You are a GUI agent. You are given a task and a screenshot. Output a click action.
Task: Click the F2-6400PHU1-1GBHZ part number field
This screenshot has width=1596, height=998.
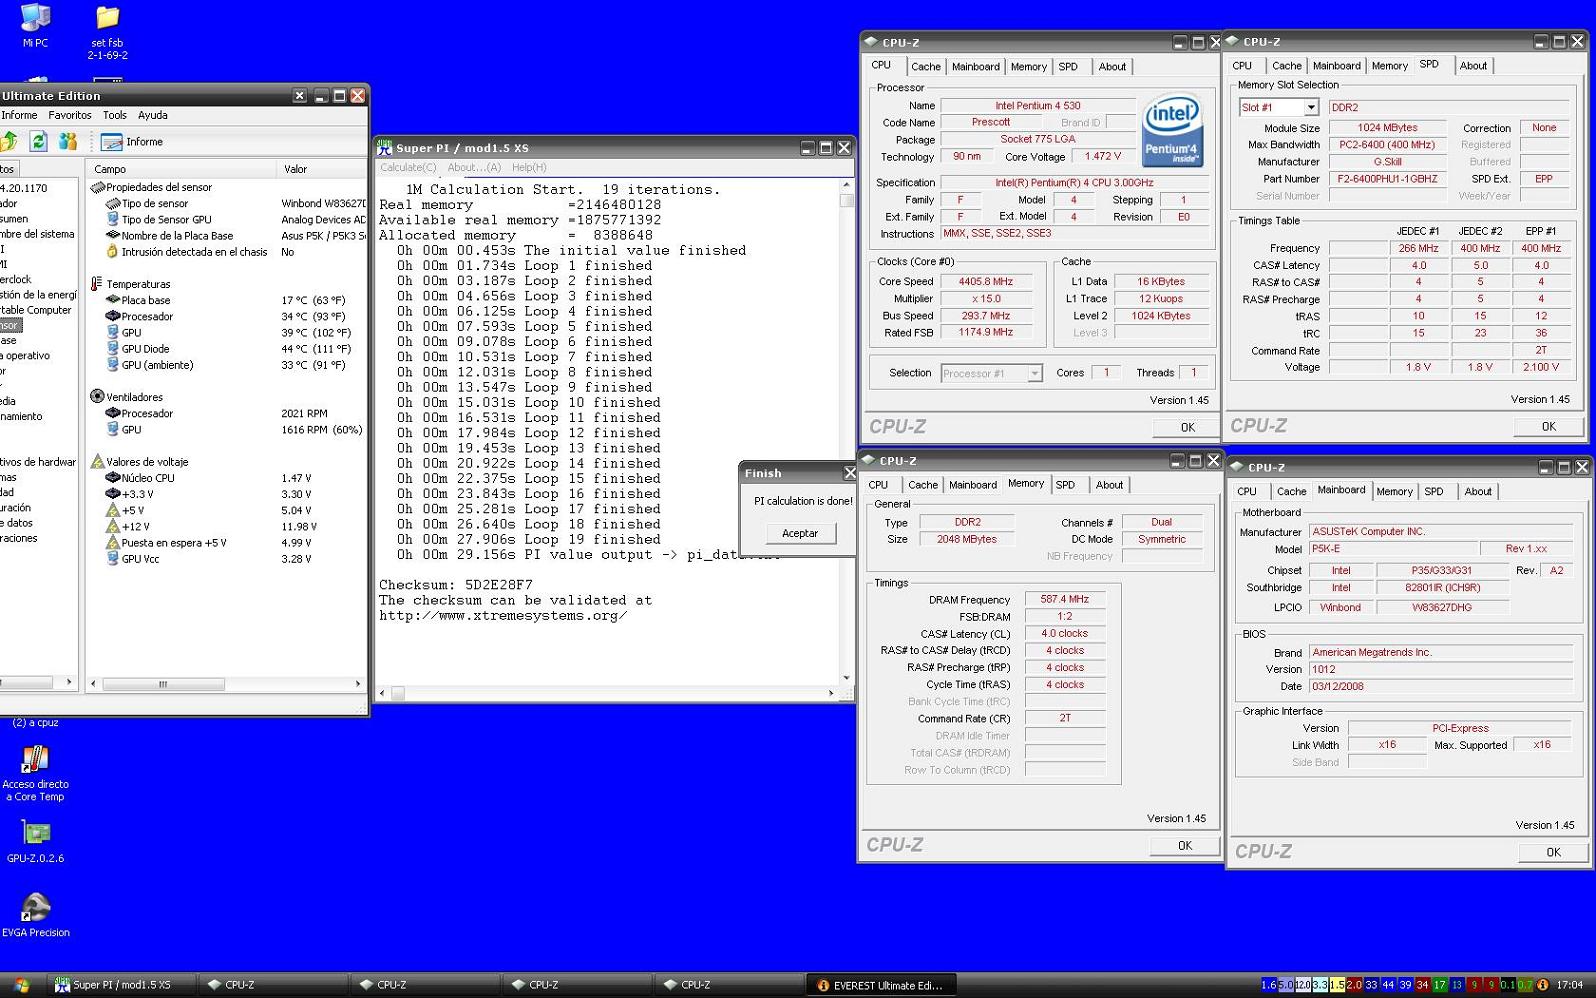coord(1387,179)
